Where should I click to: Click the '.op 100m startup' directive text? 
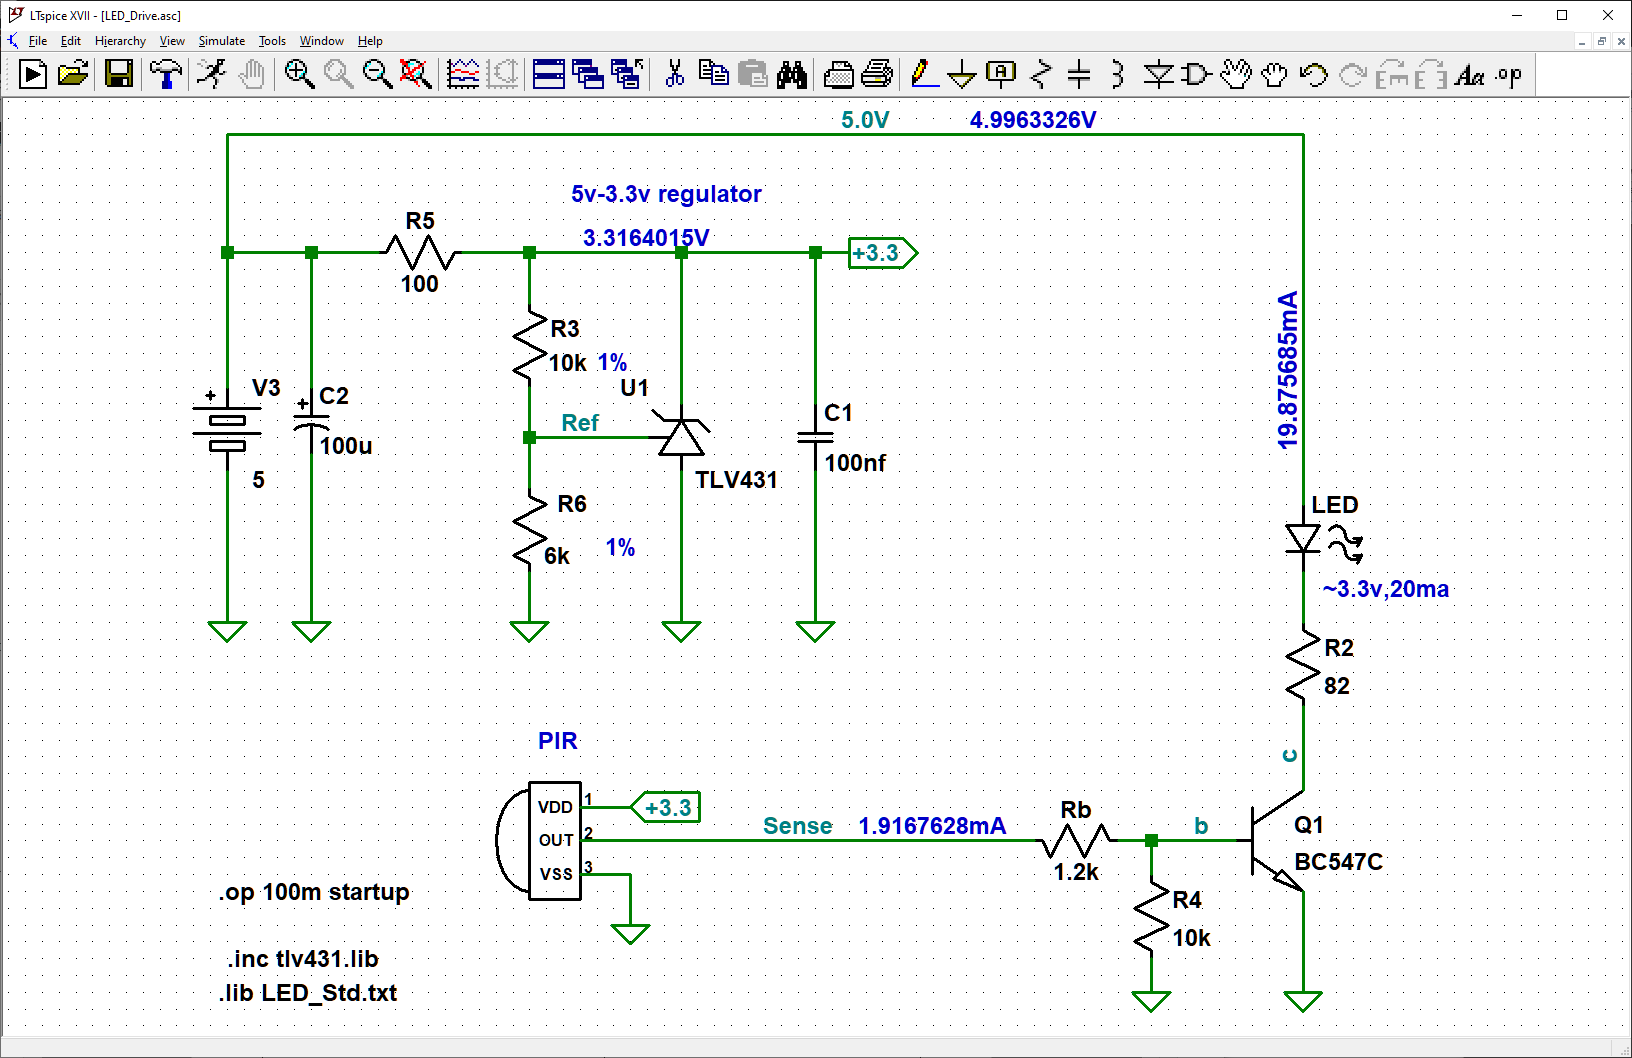pyautogui.click(x=314, y=892)
